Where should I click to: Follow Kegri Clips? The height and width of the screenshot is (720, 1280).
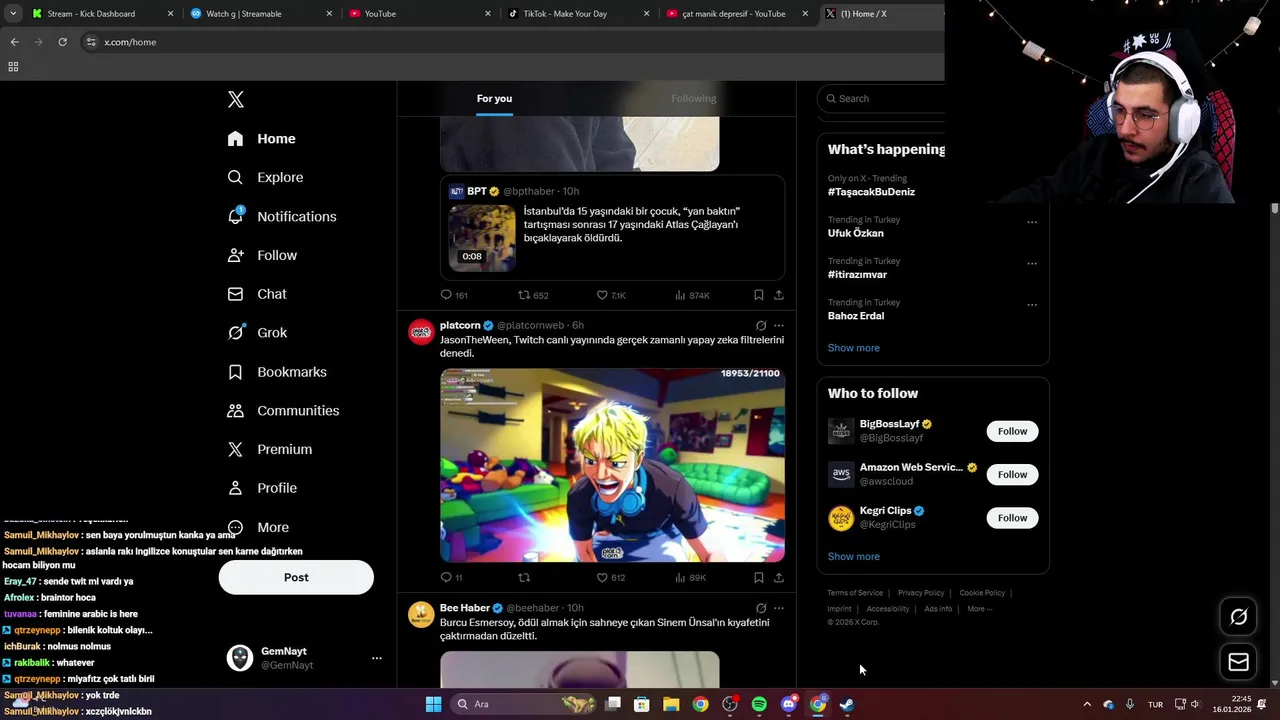[x=1012, y=517]
